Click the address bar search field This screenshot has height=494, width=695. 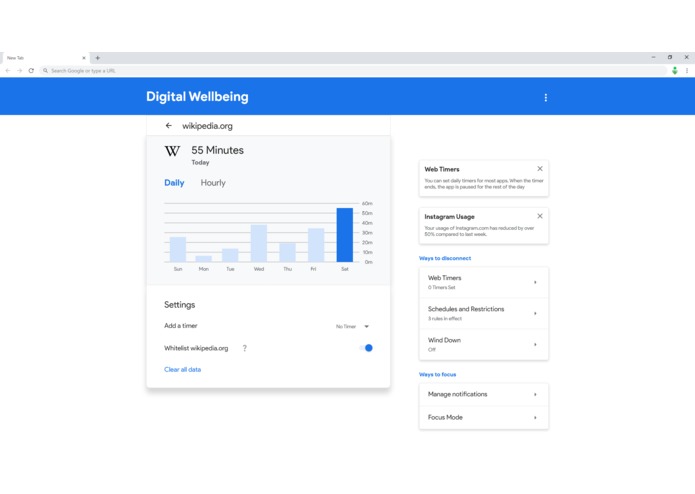(353, 70)
